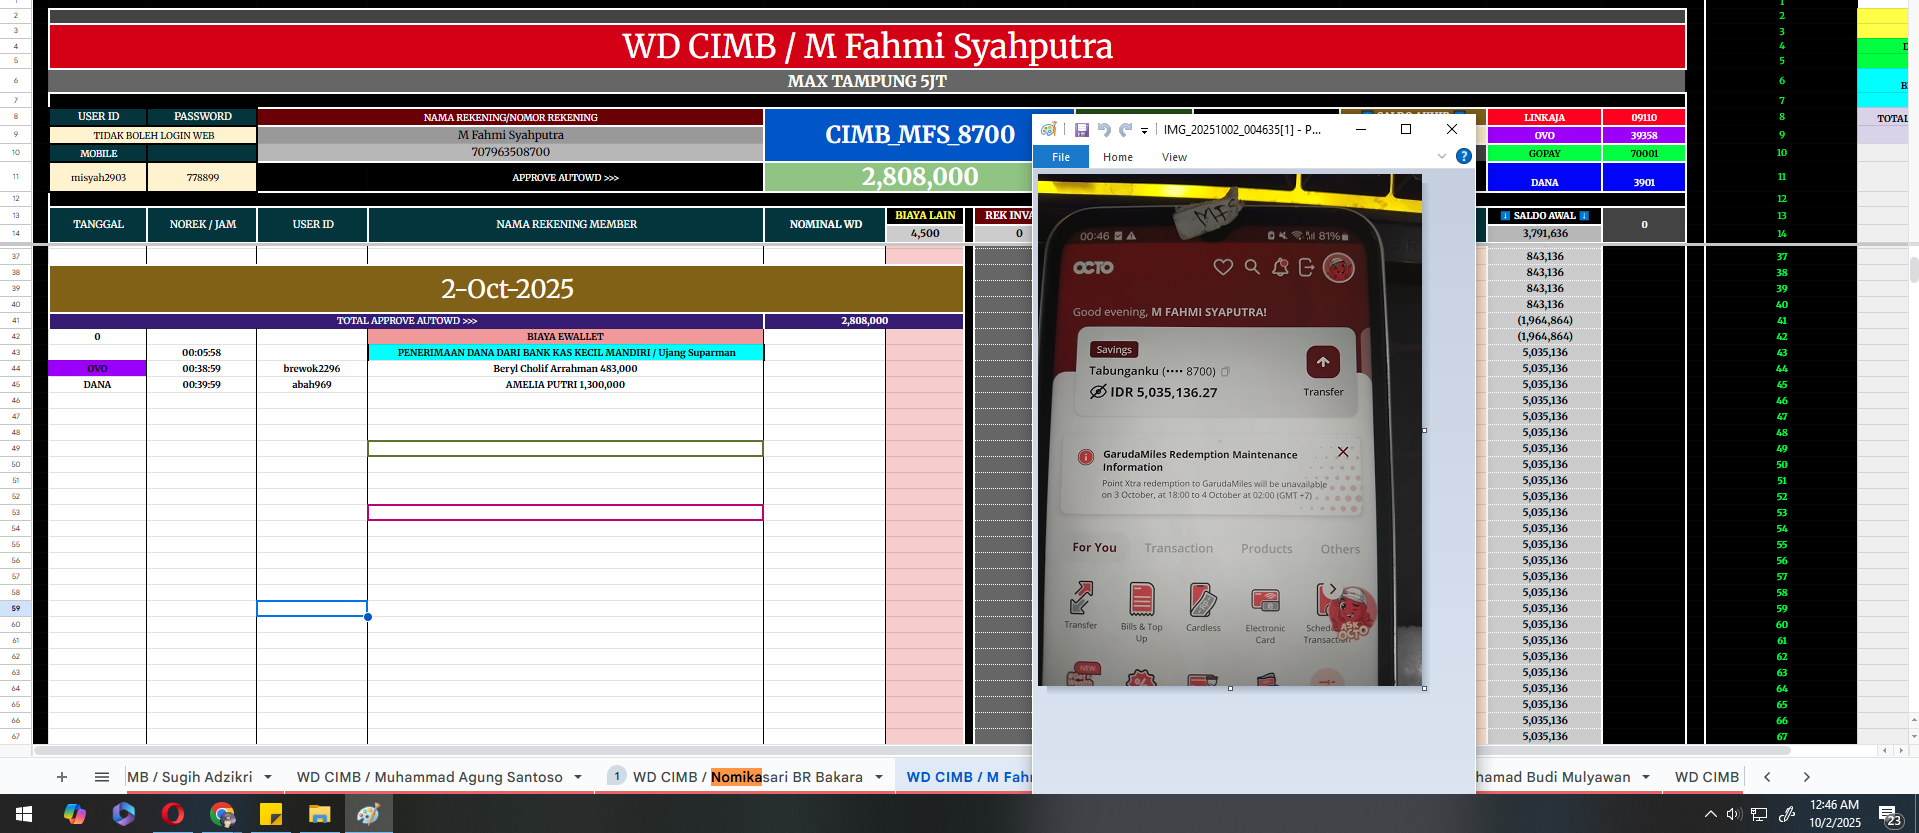Redo the last Paint action

tap(1125, 130)
